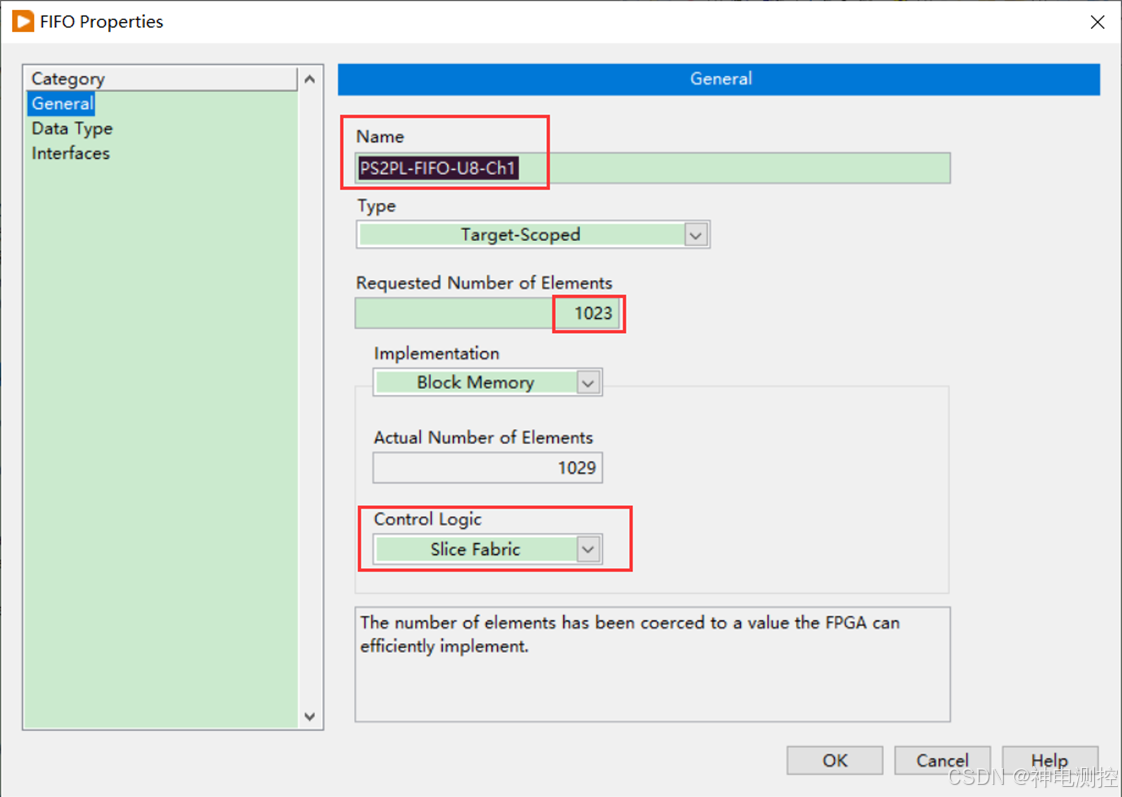Click the FIFO Properties window title
Image resolution: width=1122 pixels, height=797 pixels.
102,22
